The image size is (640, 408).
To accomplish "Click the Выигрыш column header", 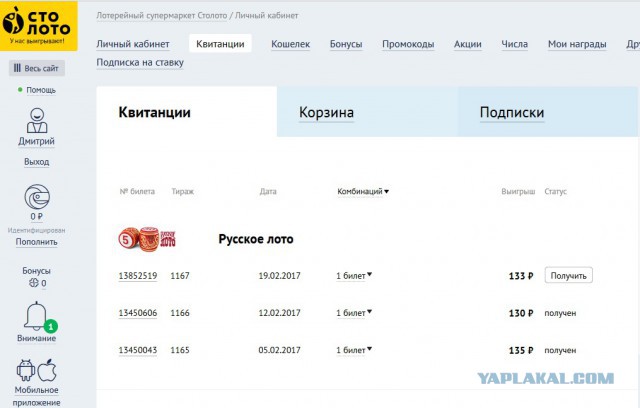I will point(518,191).
